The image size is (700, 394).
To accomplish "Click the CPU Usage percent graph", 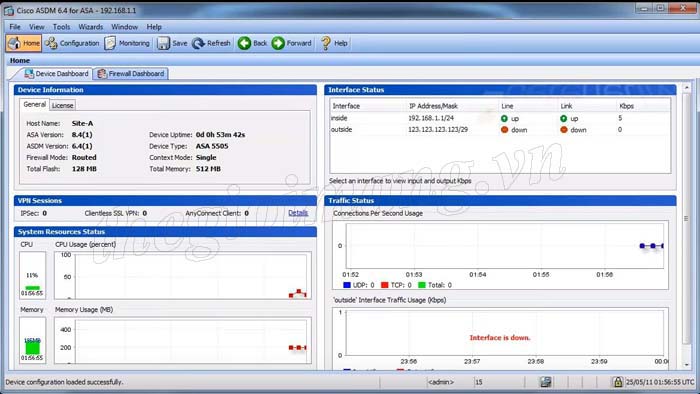I will click(x=183, y=275).
